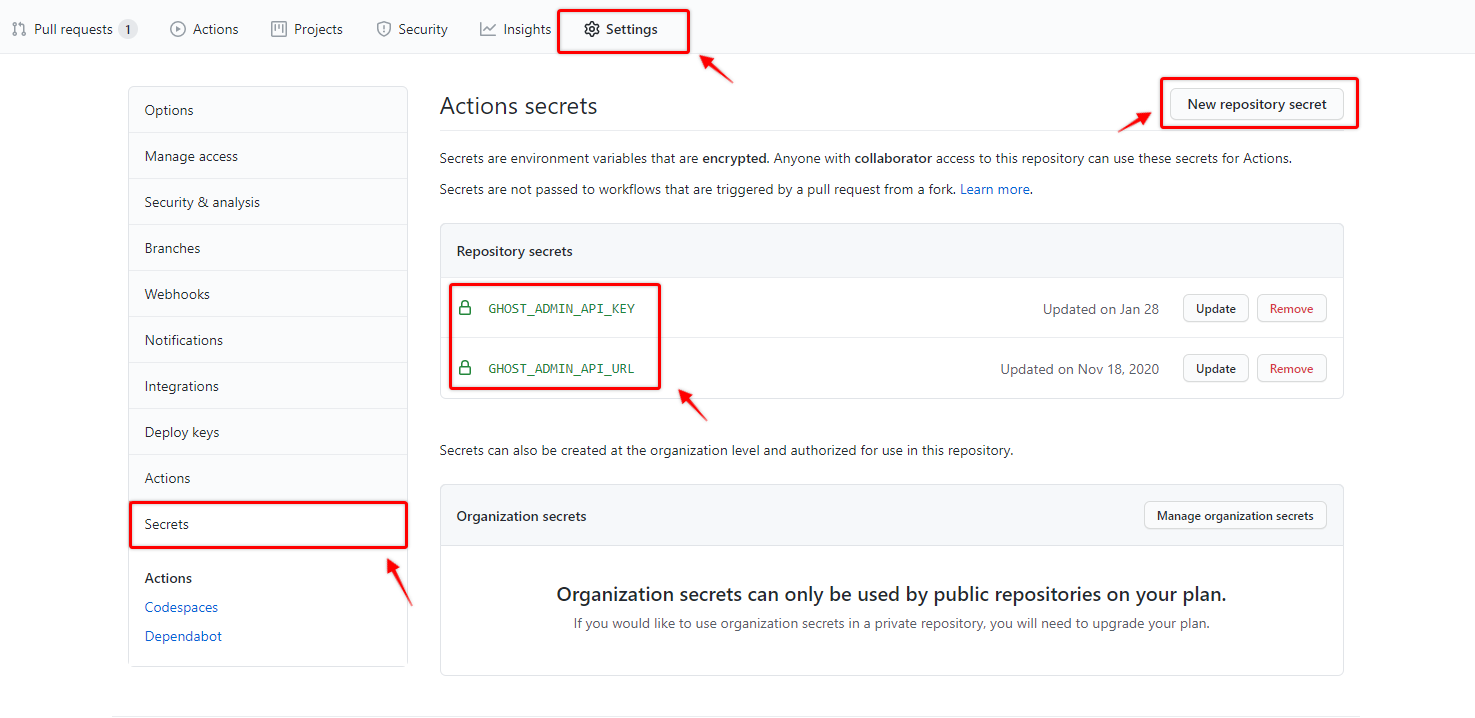Image resolution: width=1475 pixels, height=718 pixels.
Task: Click the lock icon beside GHOST_ADMIN_API_KEY
Action: [464, 308]
